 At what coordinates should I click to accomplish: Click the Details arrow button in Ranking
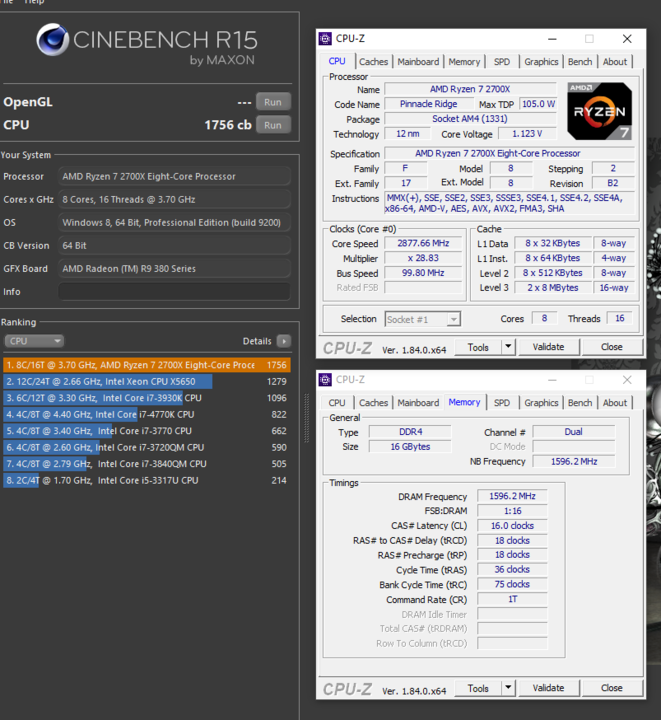(x=284, y=341)
